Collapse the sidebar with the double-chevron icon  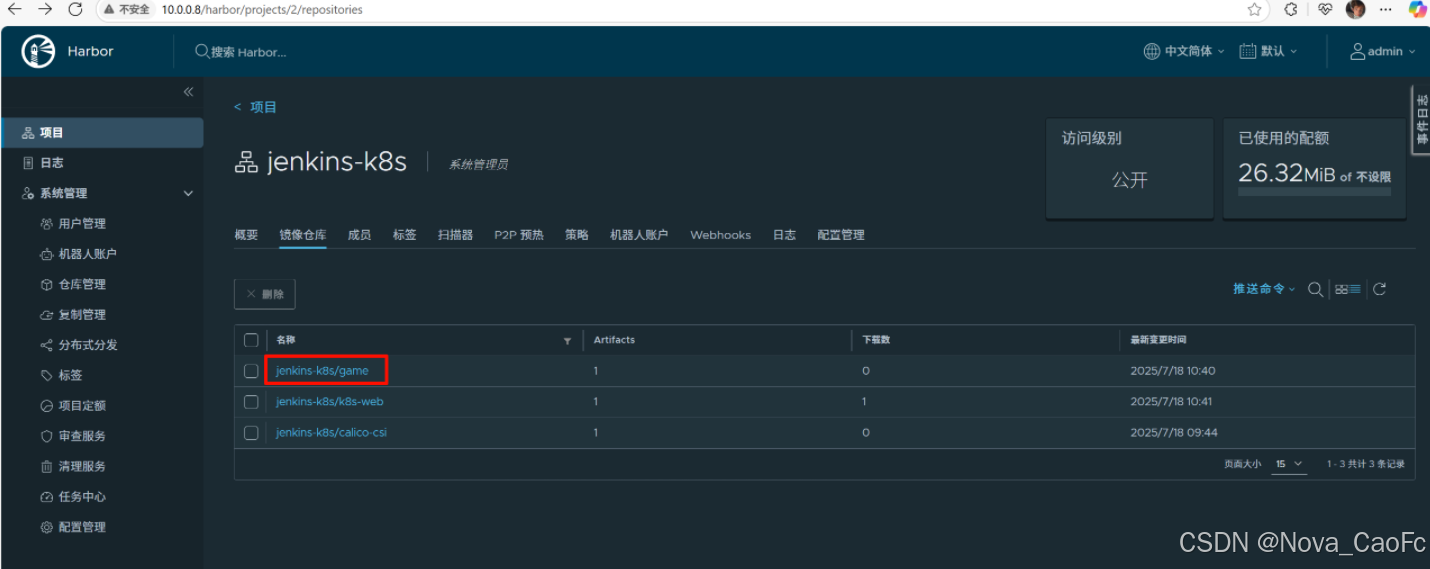coord(188,92)
